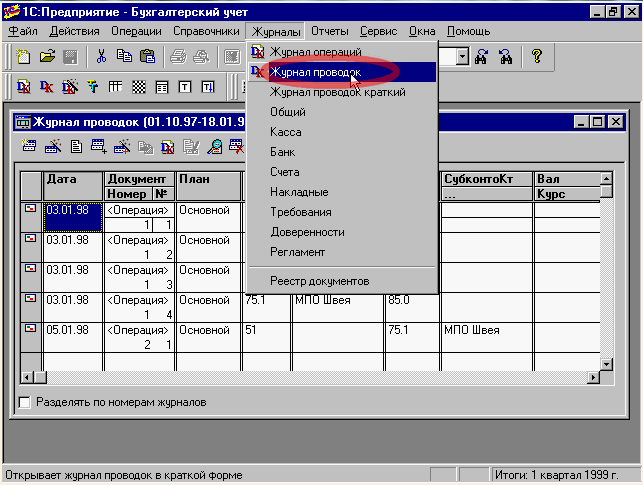The height and width of the screenshot is (485, 643).
Task: Click the magnifier search icon in the journal toolbar
Action: click(214, 147)
